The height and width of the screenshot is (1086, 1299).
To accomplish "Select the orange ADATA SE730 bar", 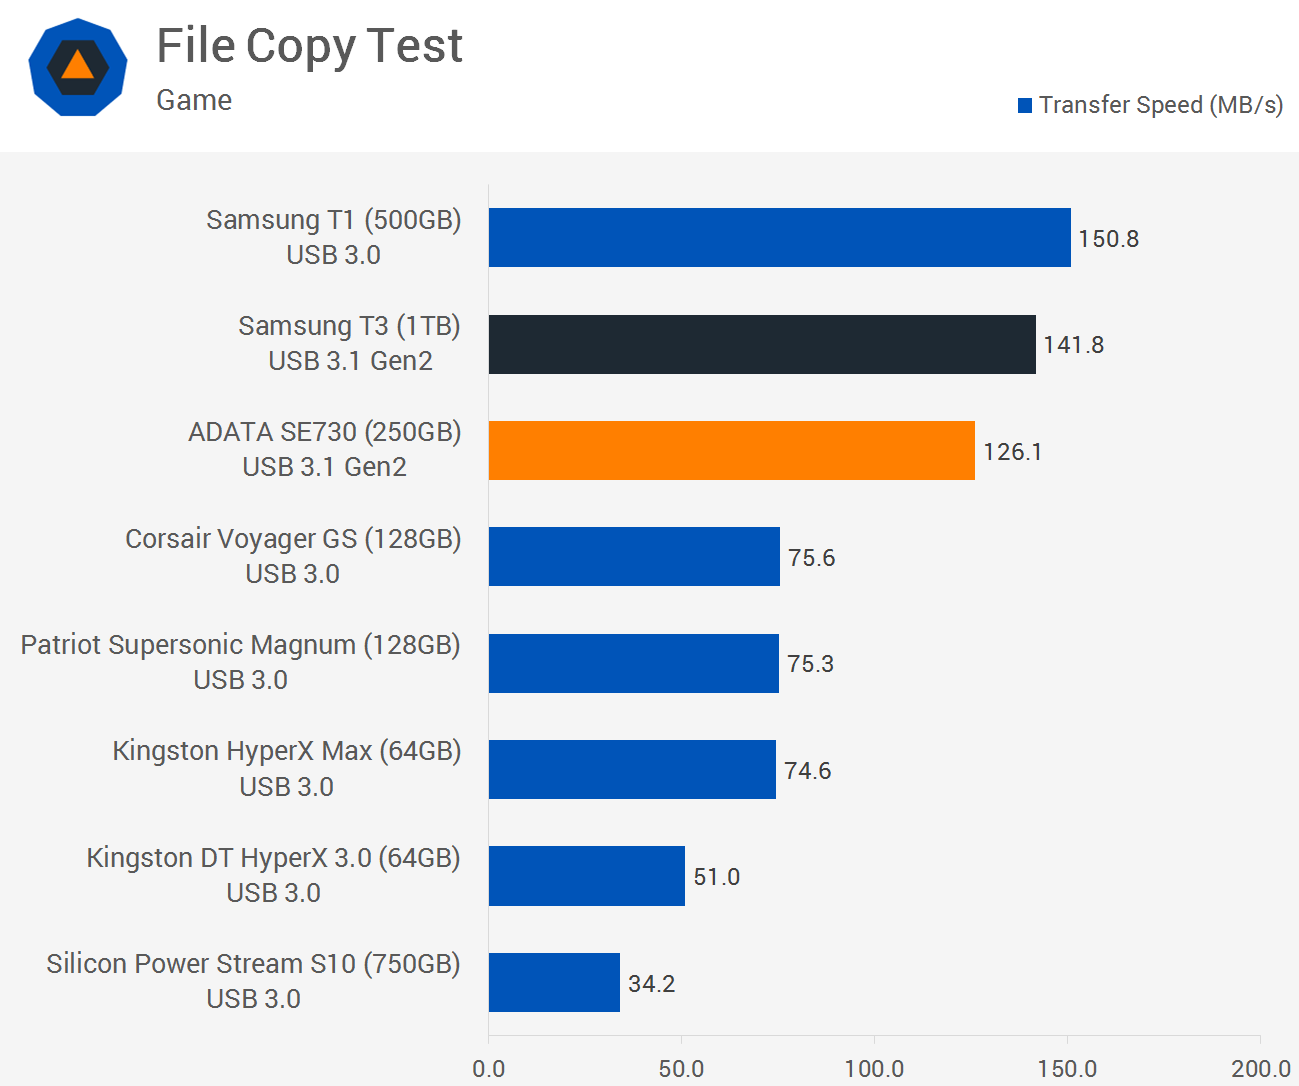I will [x=731, y=451].
